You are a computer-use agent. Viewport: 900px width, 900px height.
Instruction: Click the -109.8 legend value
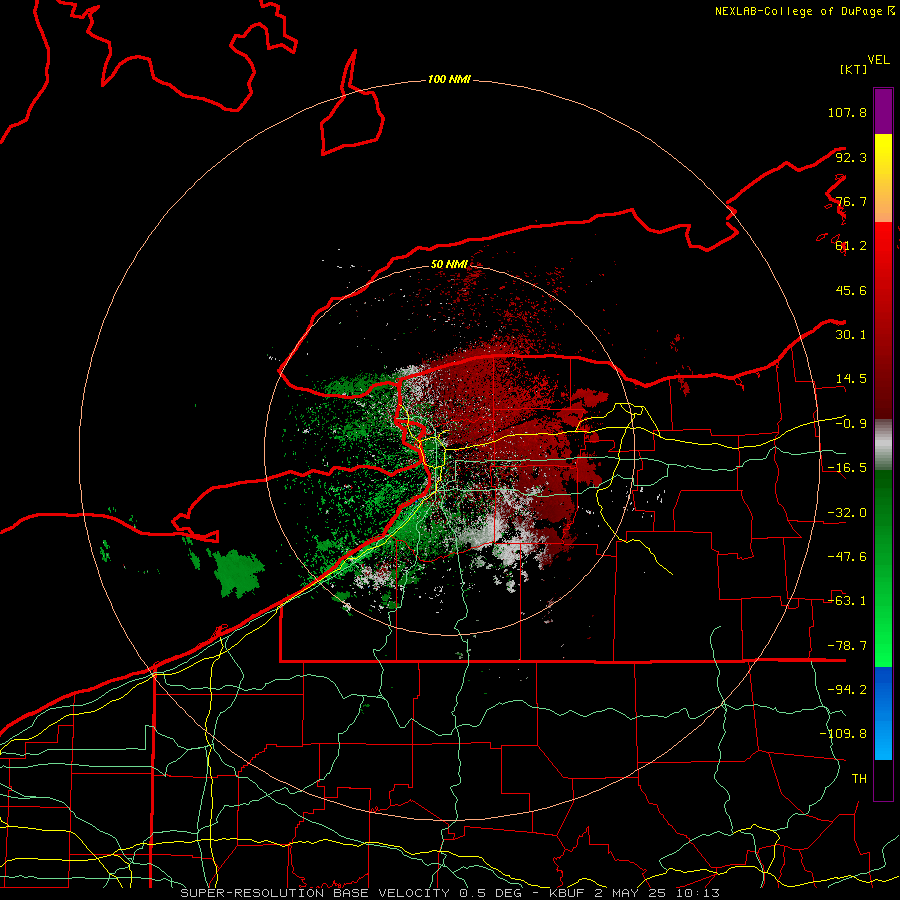pyautogui.click(x=843, y=734)
